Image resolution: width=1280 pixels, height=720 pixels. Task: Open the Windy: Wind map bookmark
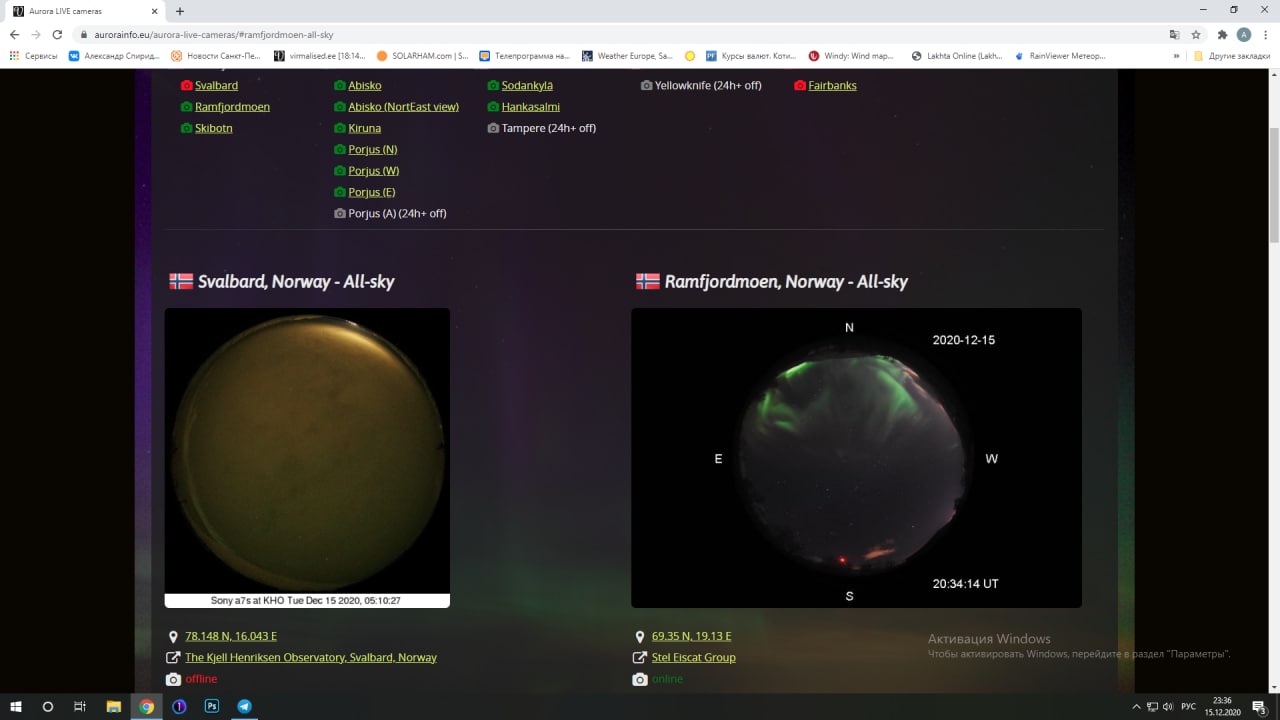click(852, 56)
